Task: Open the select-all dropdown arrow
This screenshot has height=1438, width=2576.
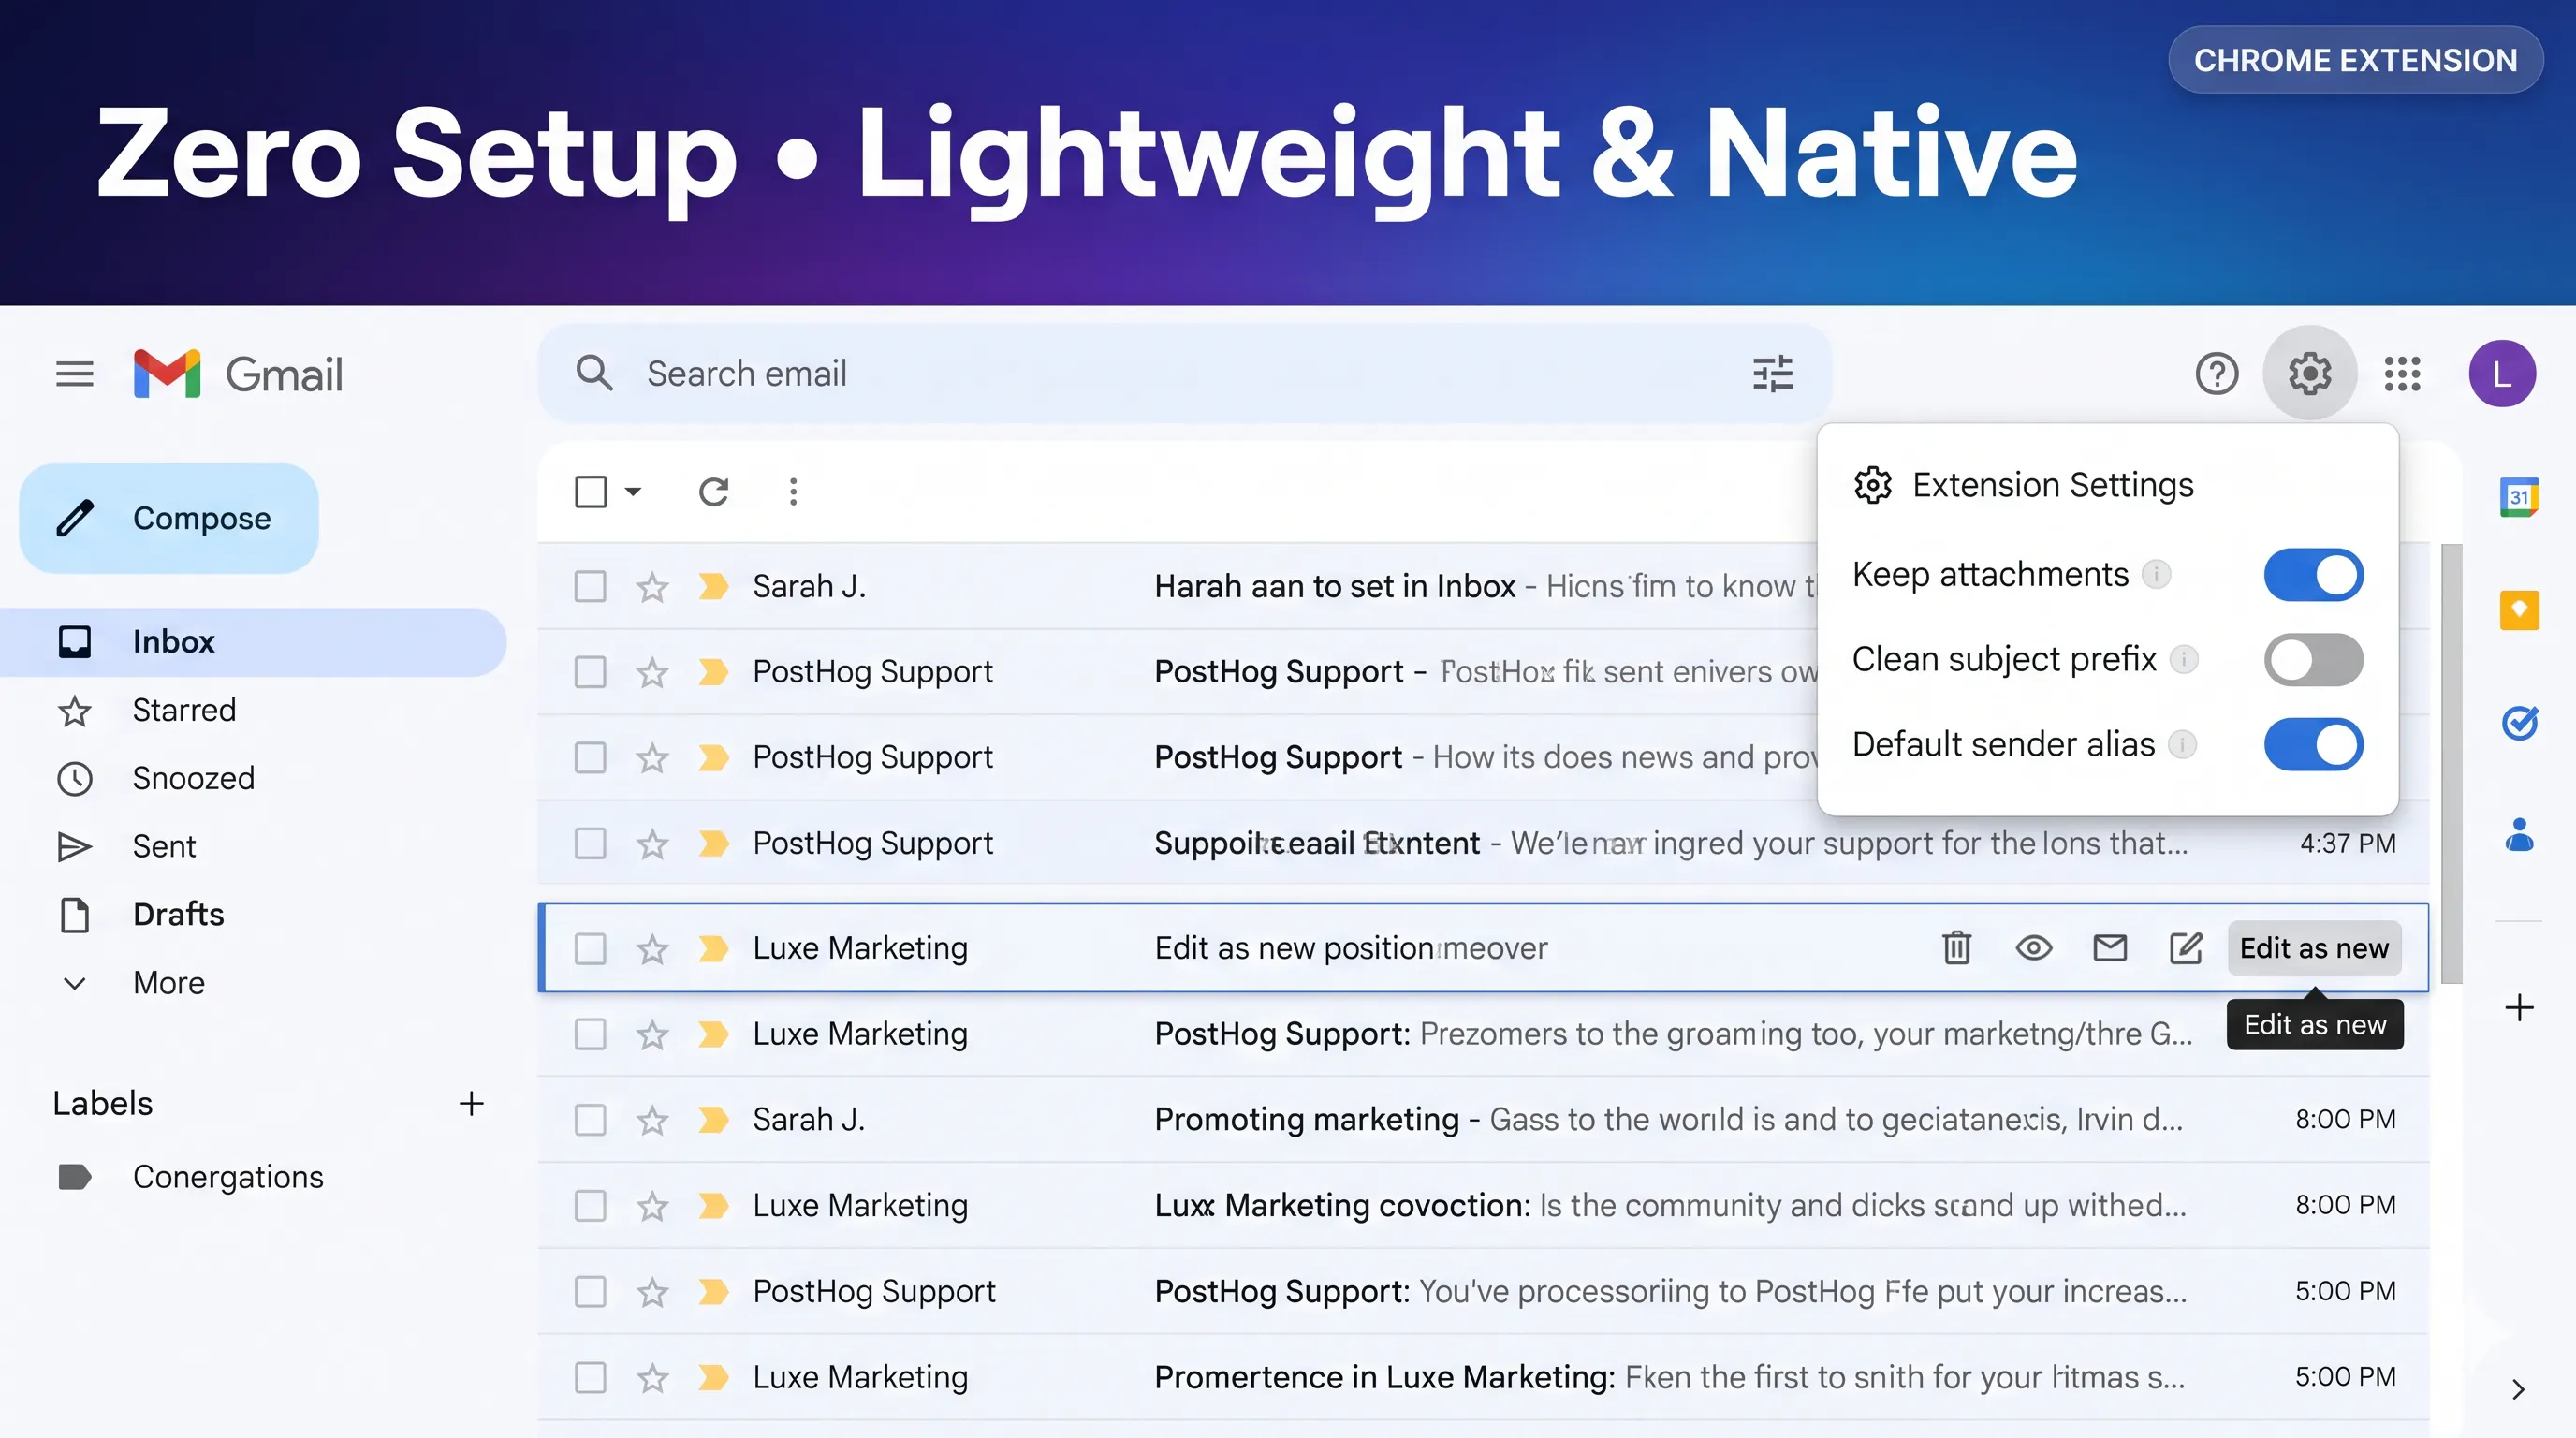Action: pos(633,492)
